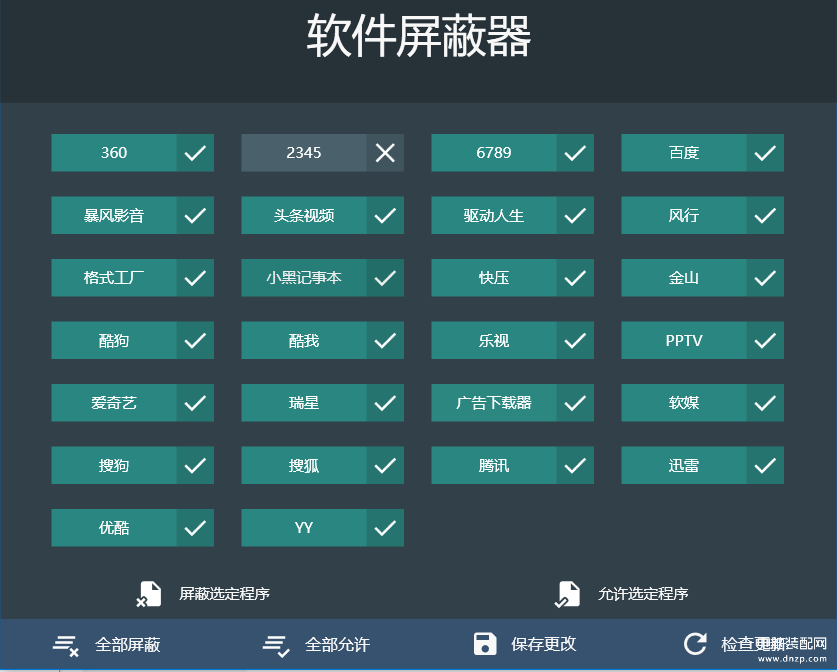Choose the YY tile label
Image resolution: width=837 pixels, height=672 pixels.
click(x=304, y=528)
